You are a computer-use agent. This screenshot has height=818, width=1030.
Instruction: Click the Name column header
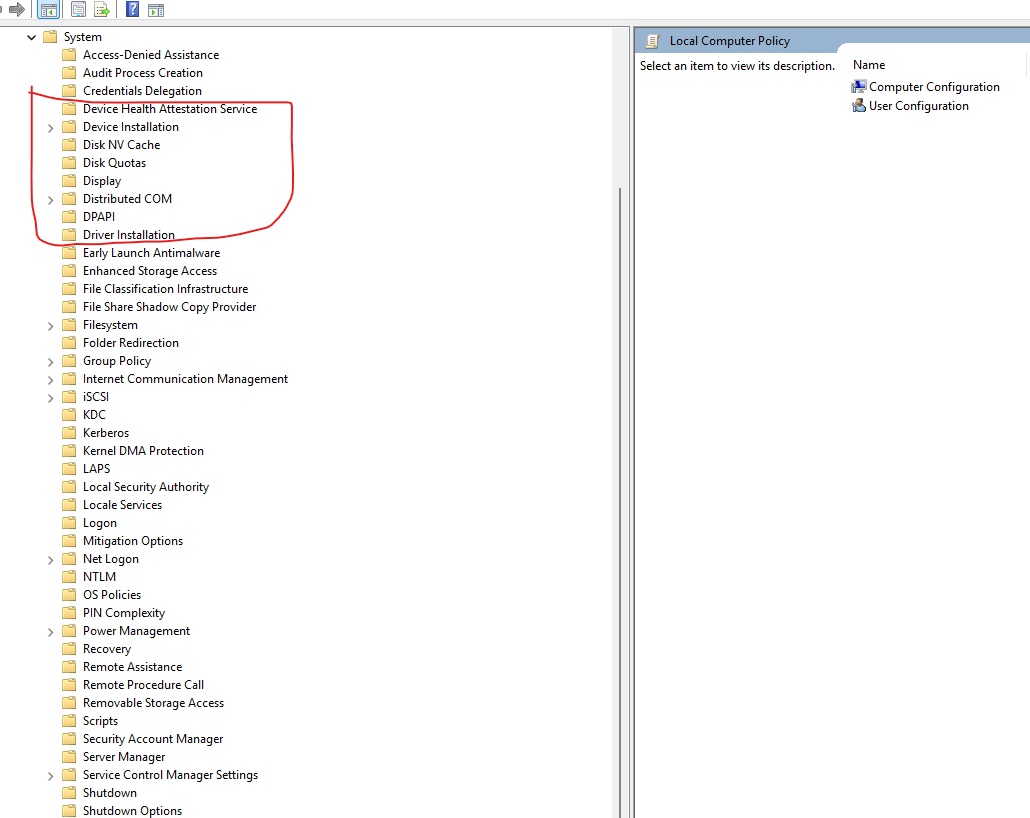point(868,65)
